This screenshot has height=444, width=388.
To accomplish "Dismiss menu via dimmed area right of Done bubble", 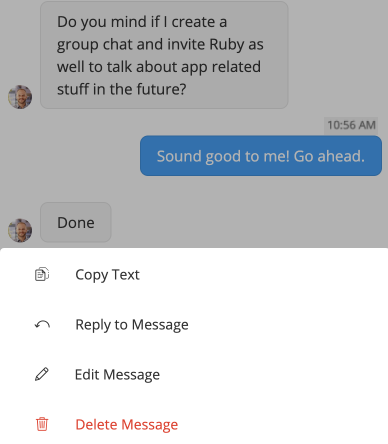I will [x=250, y=222].
